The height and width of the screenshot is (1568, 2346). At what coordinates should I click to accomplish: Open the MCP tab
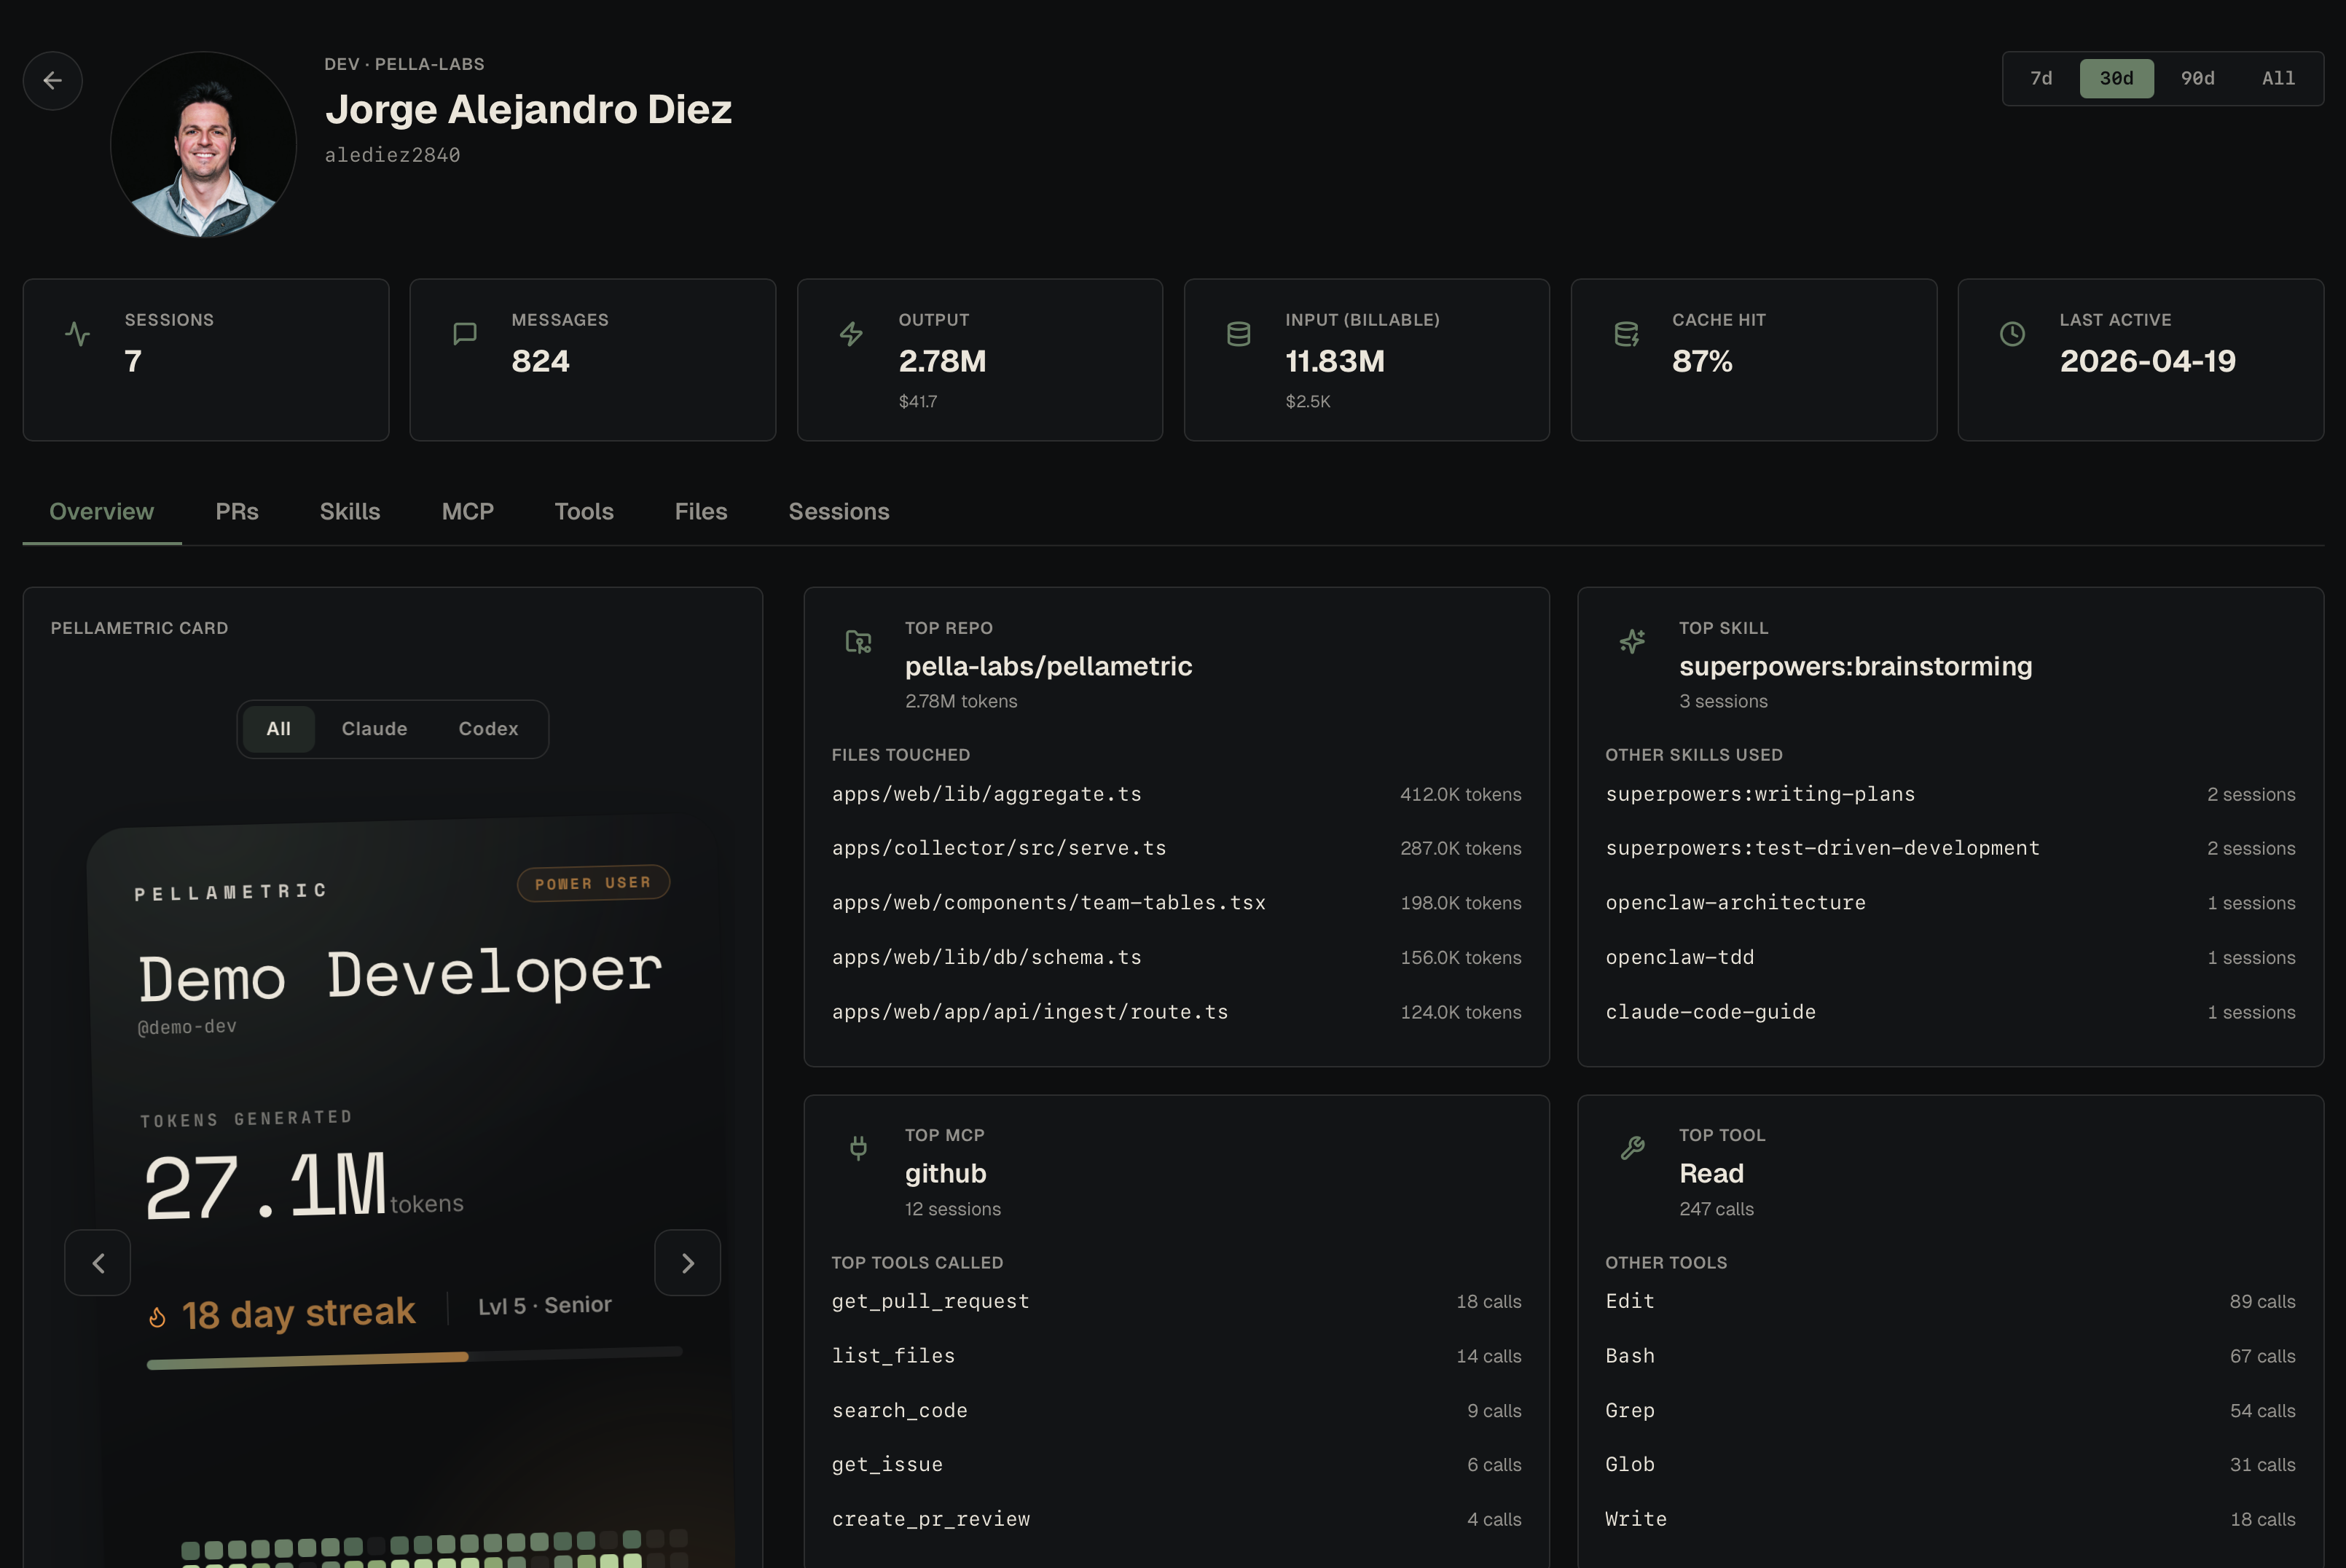468,511
